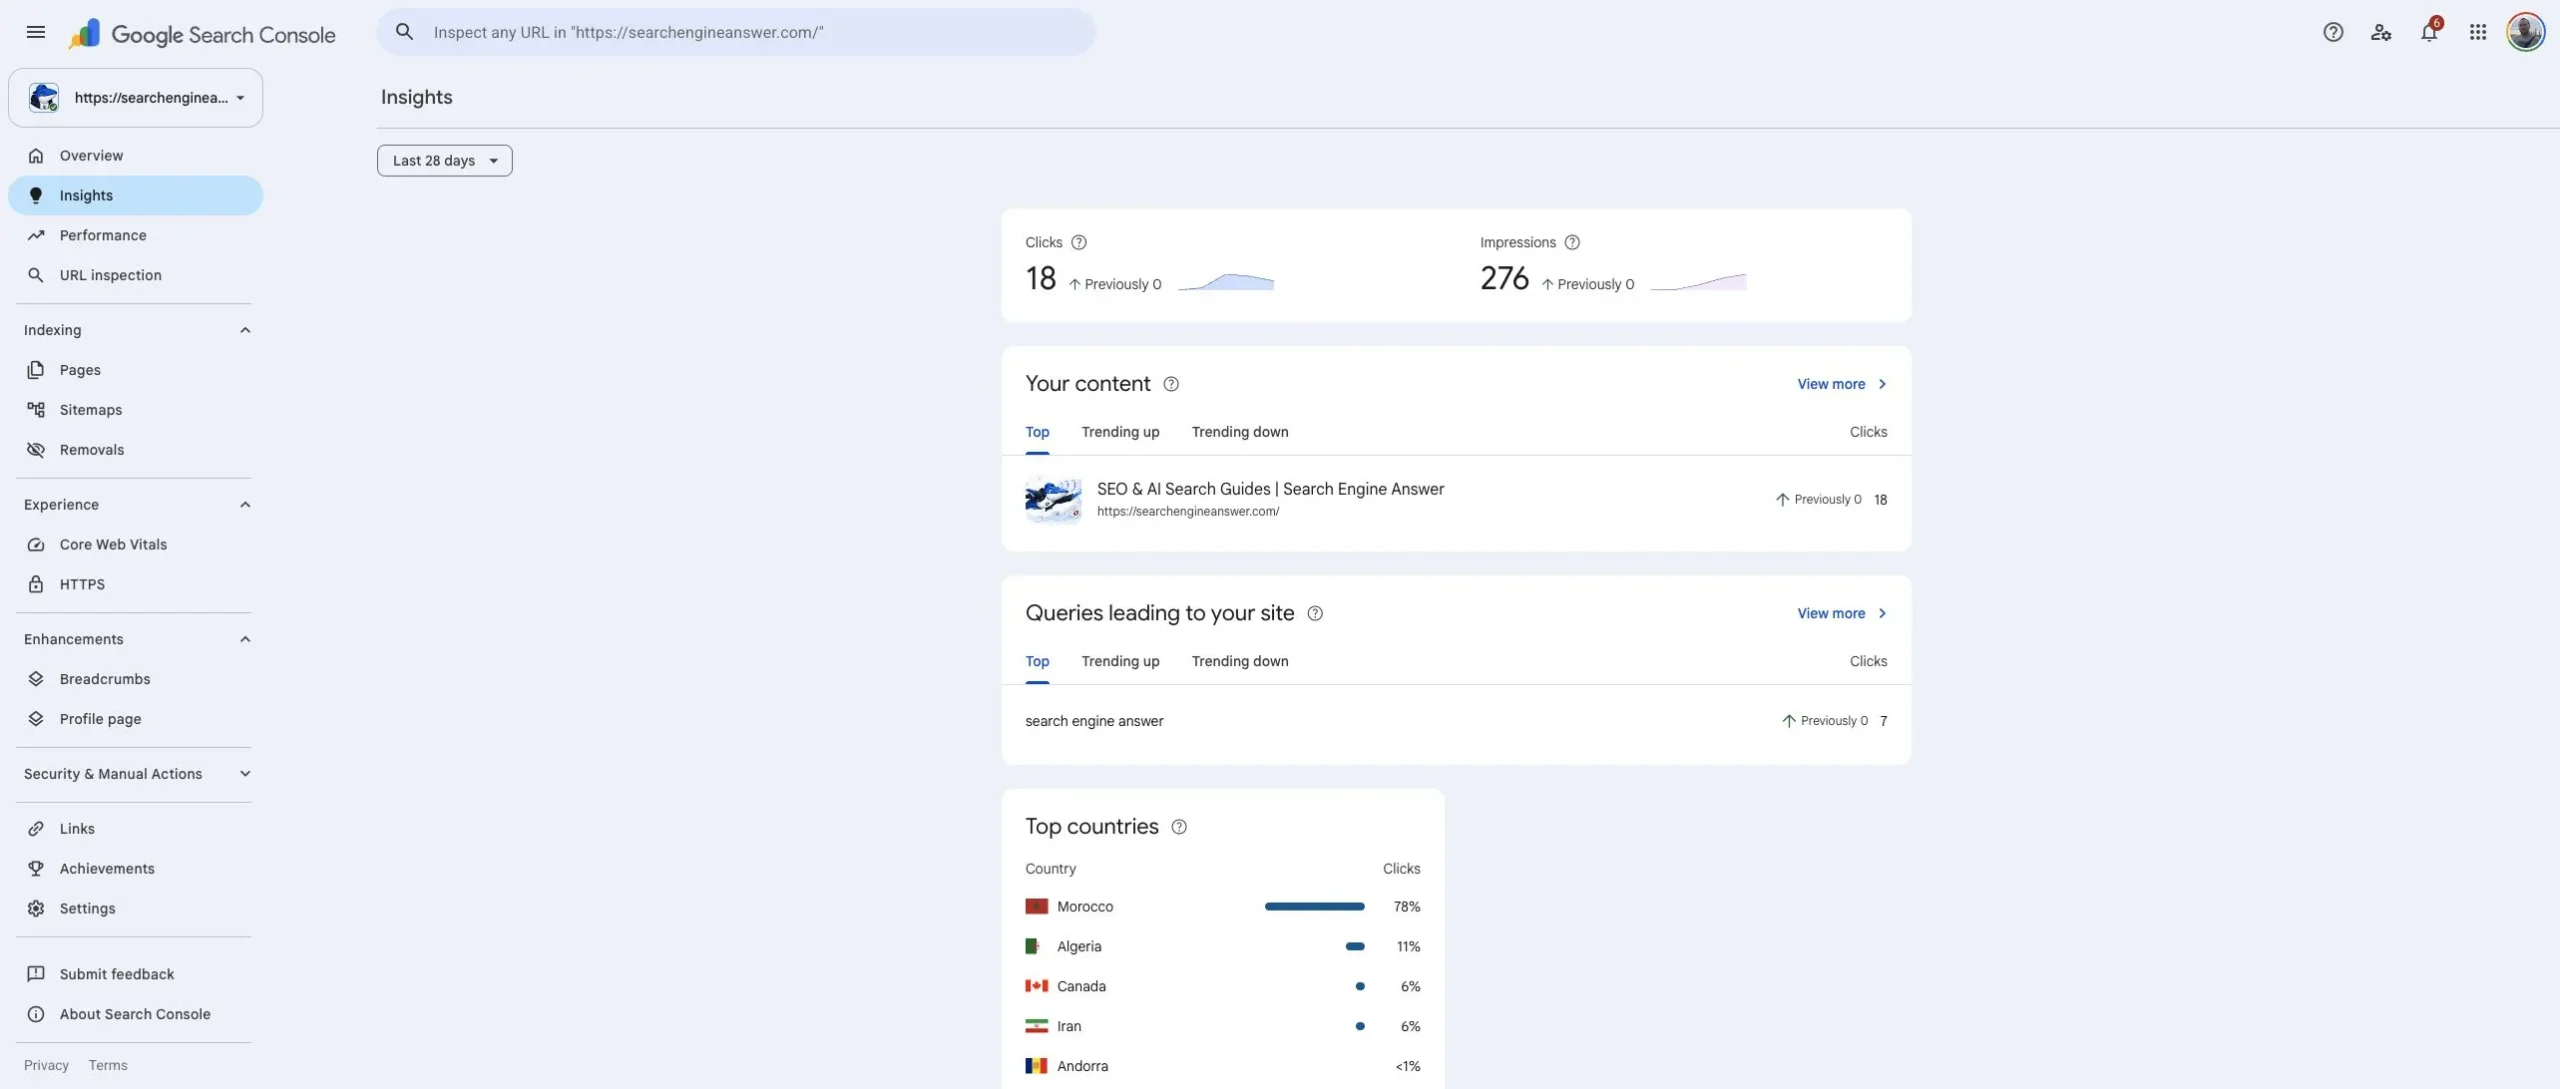The height and width of the screenshot is (1089, 2560).
Task: Open the Privacy link
Action: [x=46, y=1066]
